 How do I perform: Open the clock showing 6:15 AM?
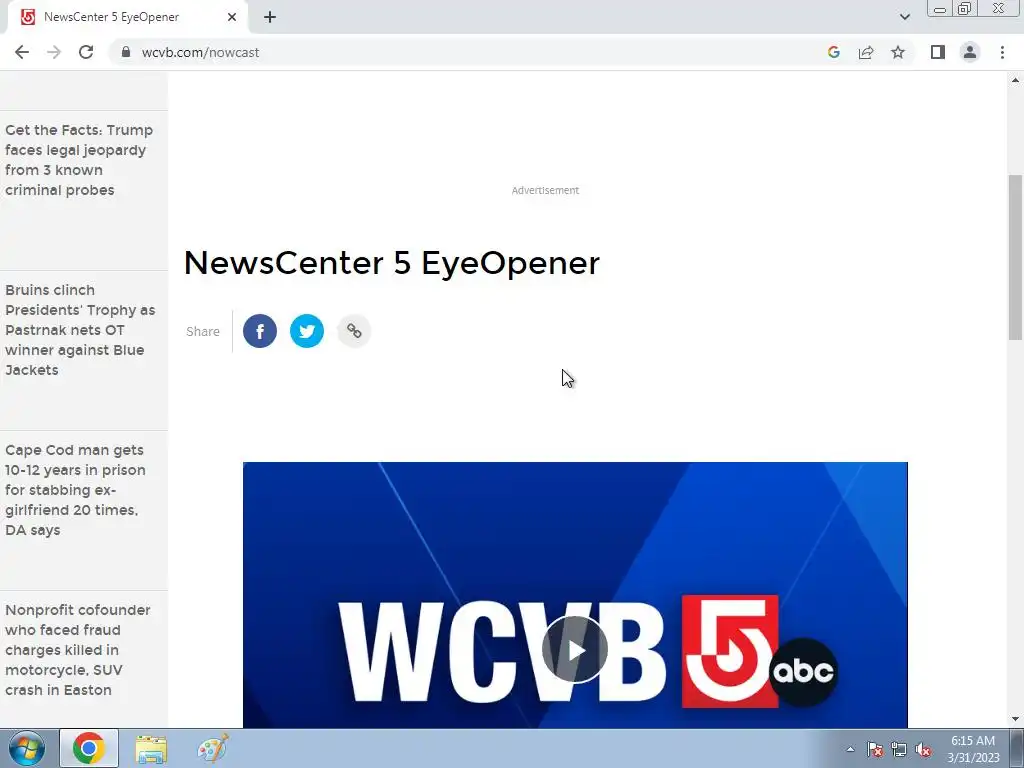[x=973, y=749]
